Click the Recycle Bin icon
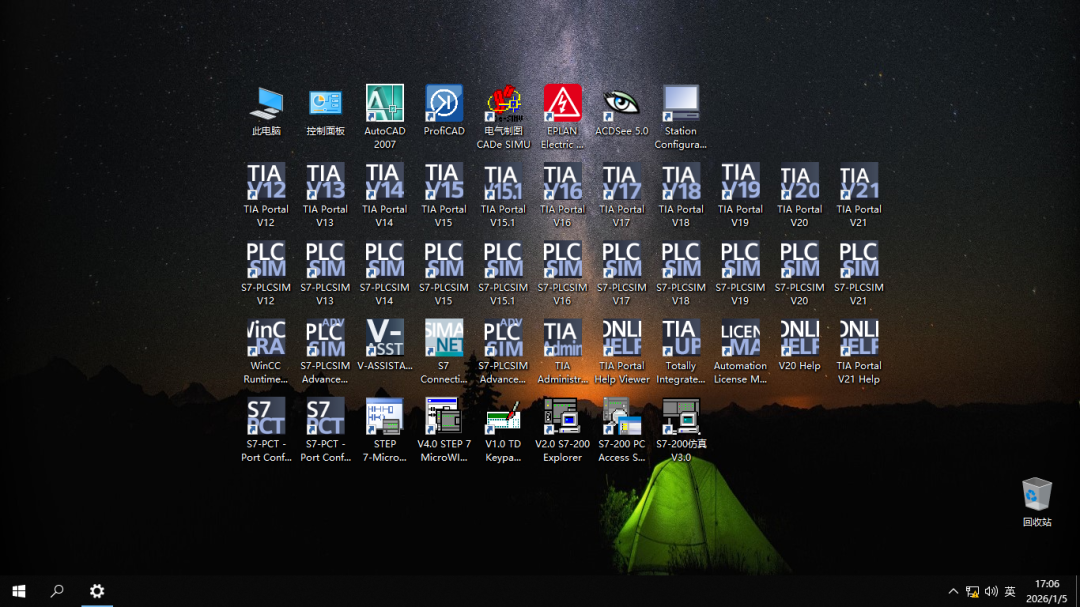1080x607 pixels. [x=1037, y=495]
